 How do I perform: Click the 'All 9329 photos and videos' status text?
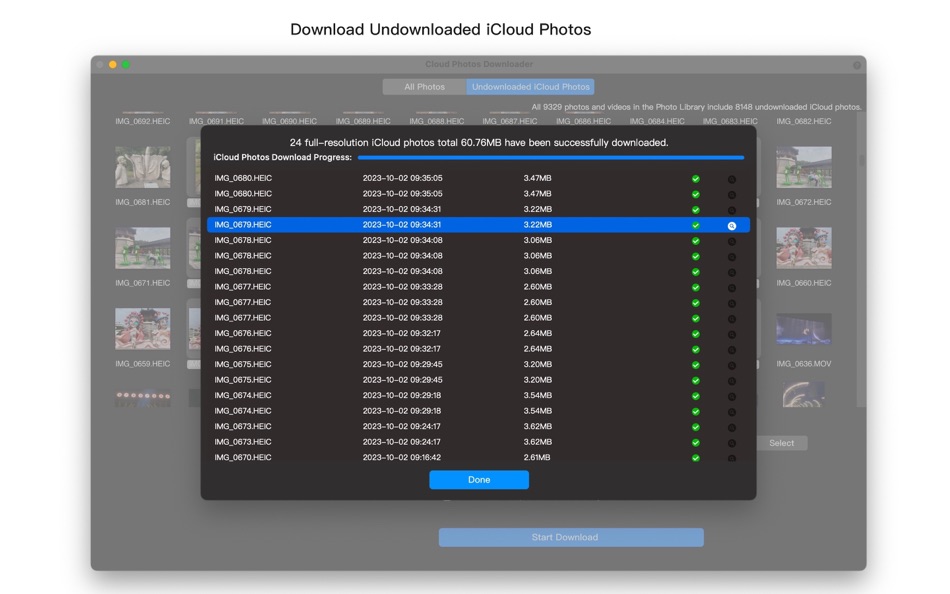click(696, 107)
